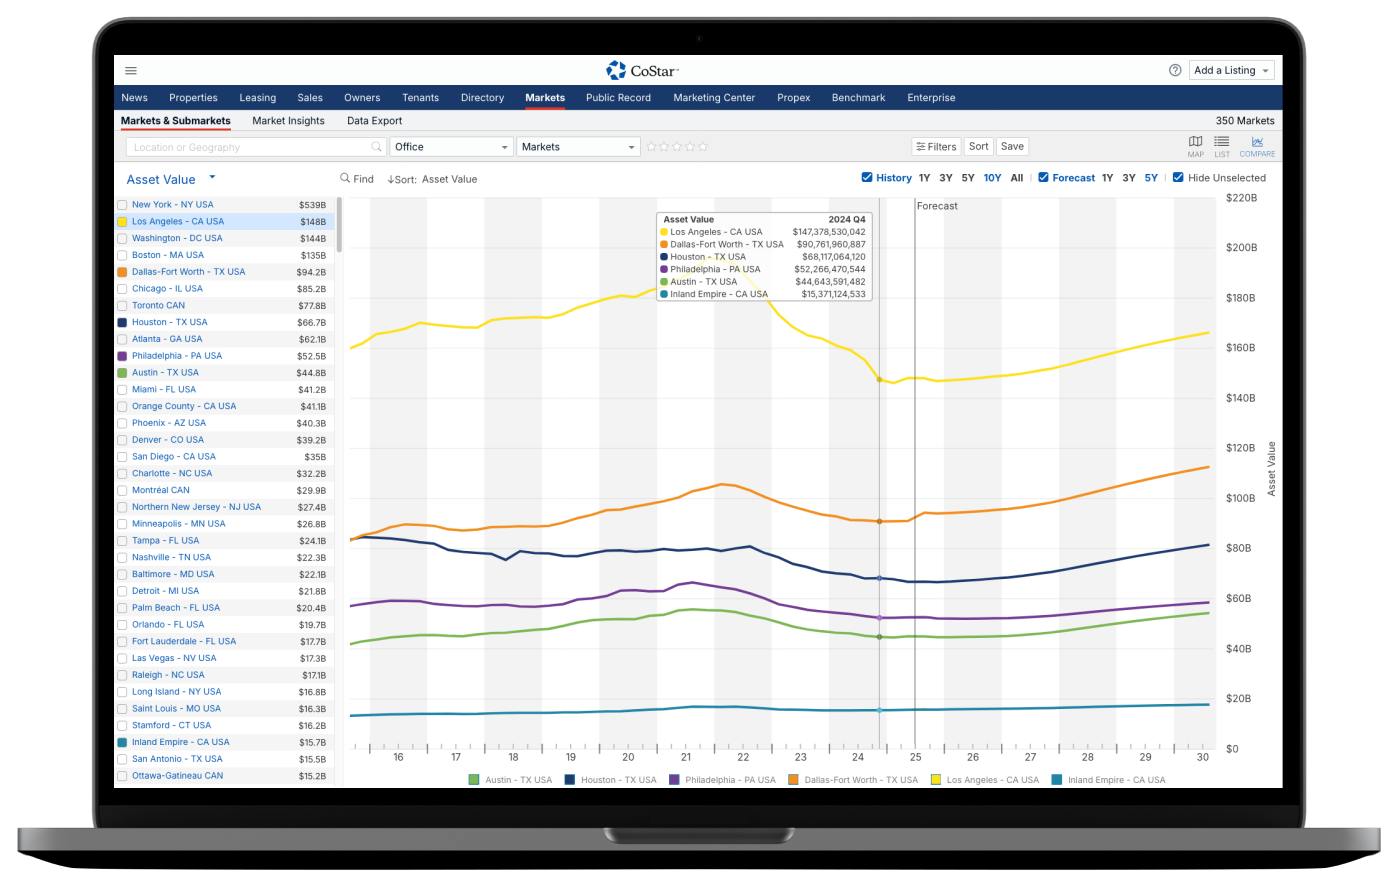Screen dimensions: 1400x894
Task: Uncheck the History checkbox
Action: (867, 178)
